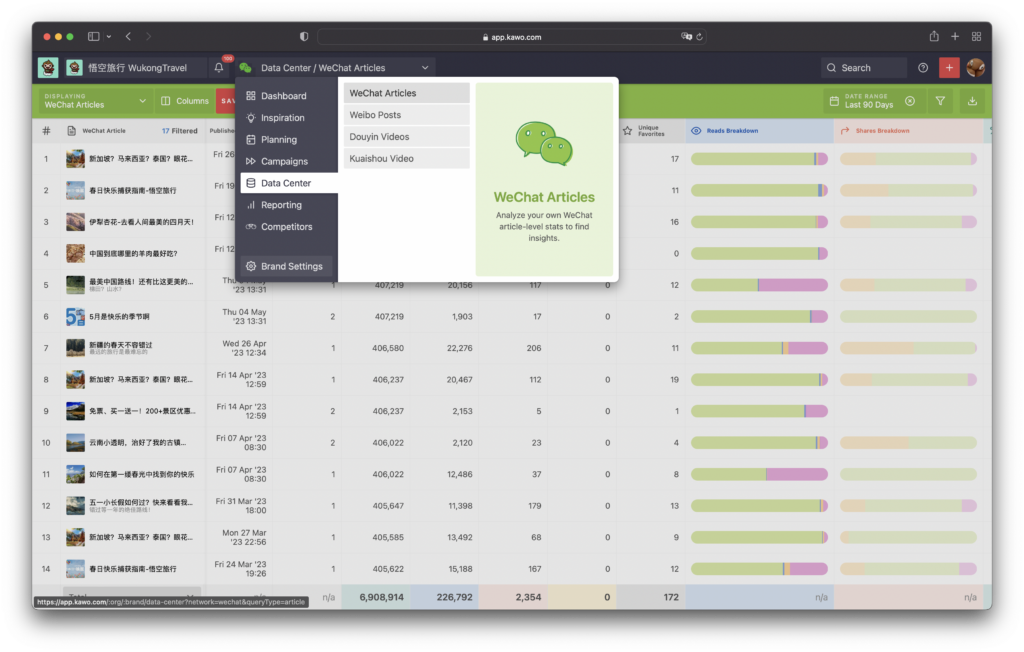
Task: Click the WeChat Article column header
Action: pos(104,131)
